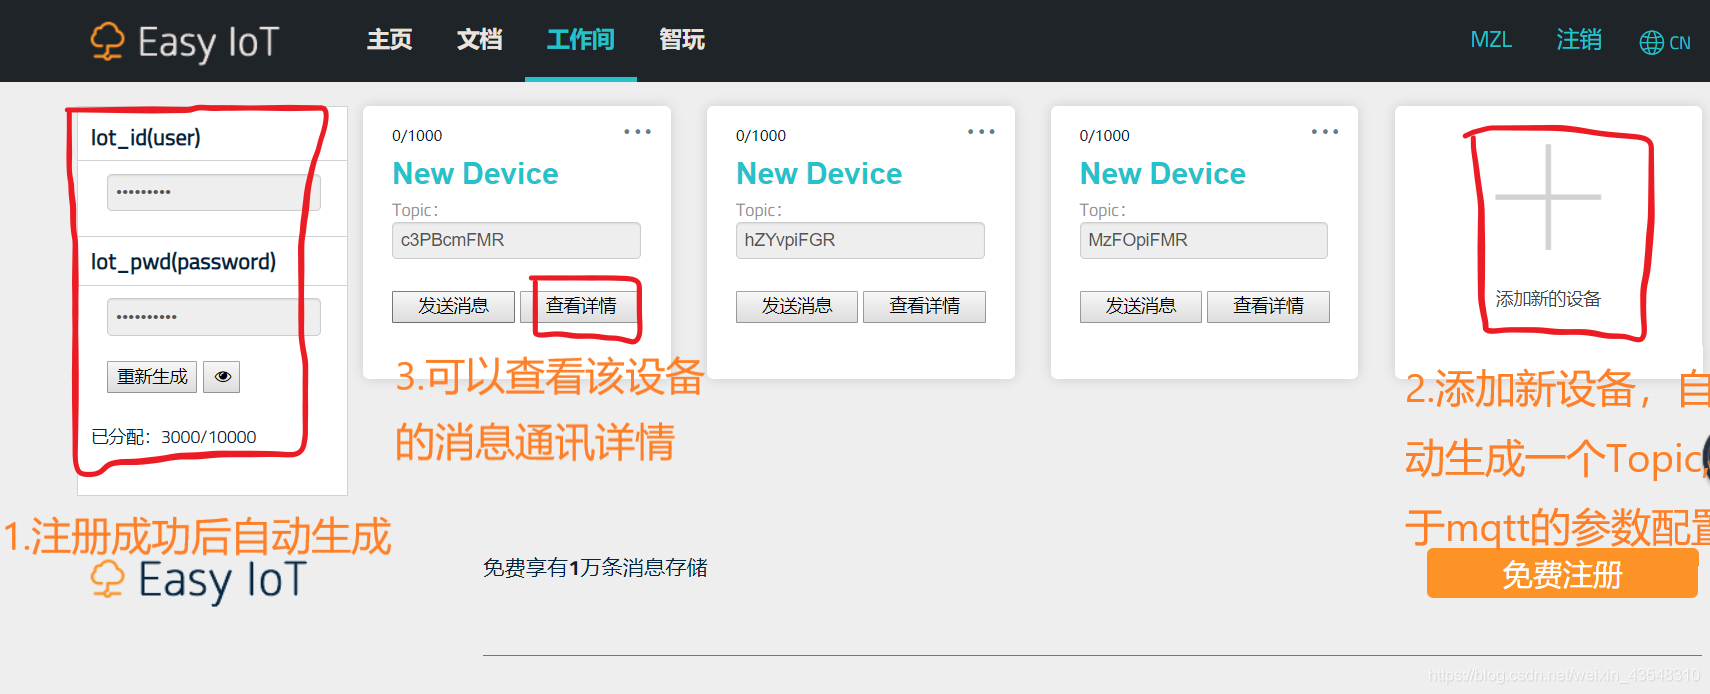This screenshot has width=1710, height=694.
Task: Click New Device title of hZYvpiFGR card
Action: coord(819,174)
